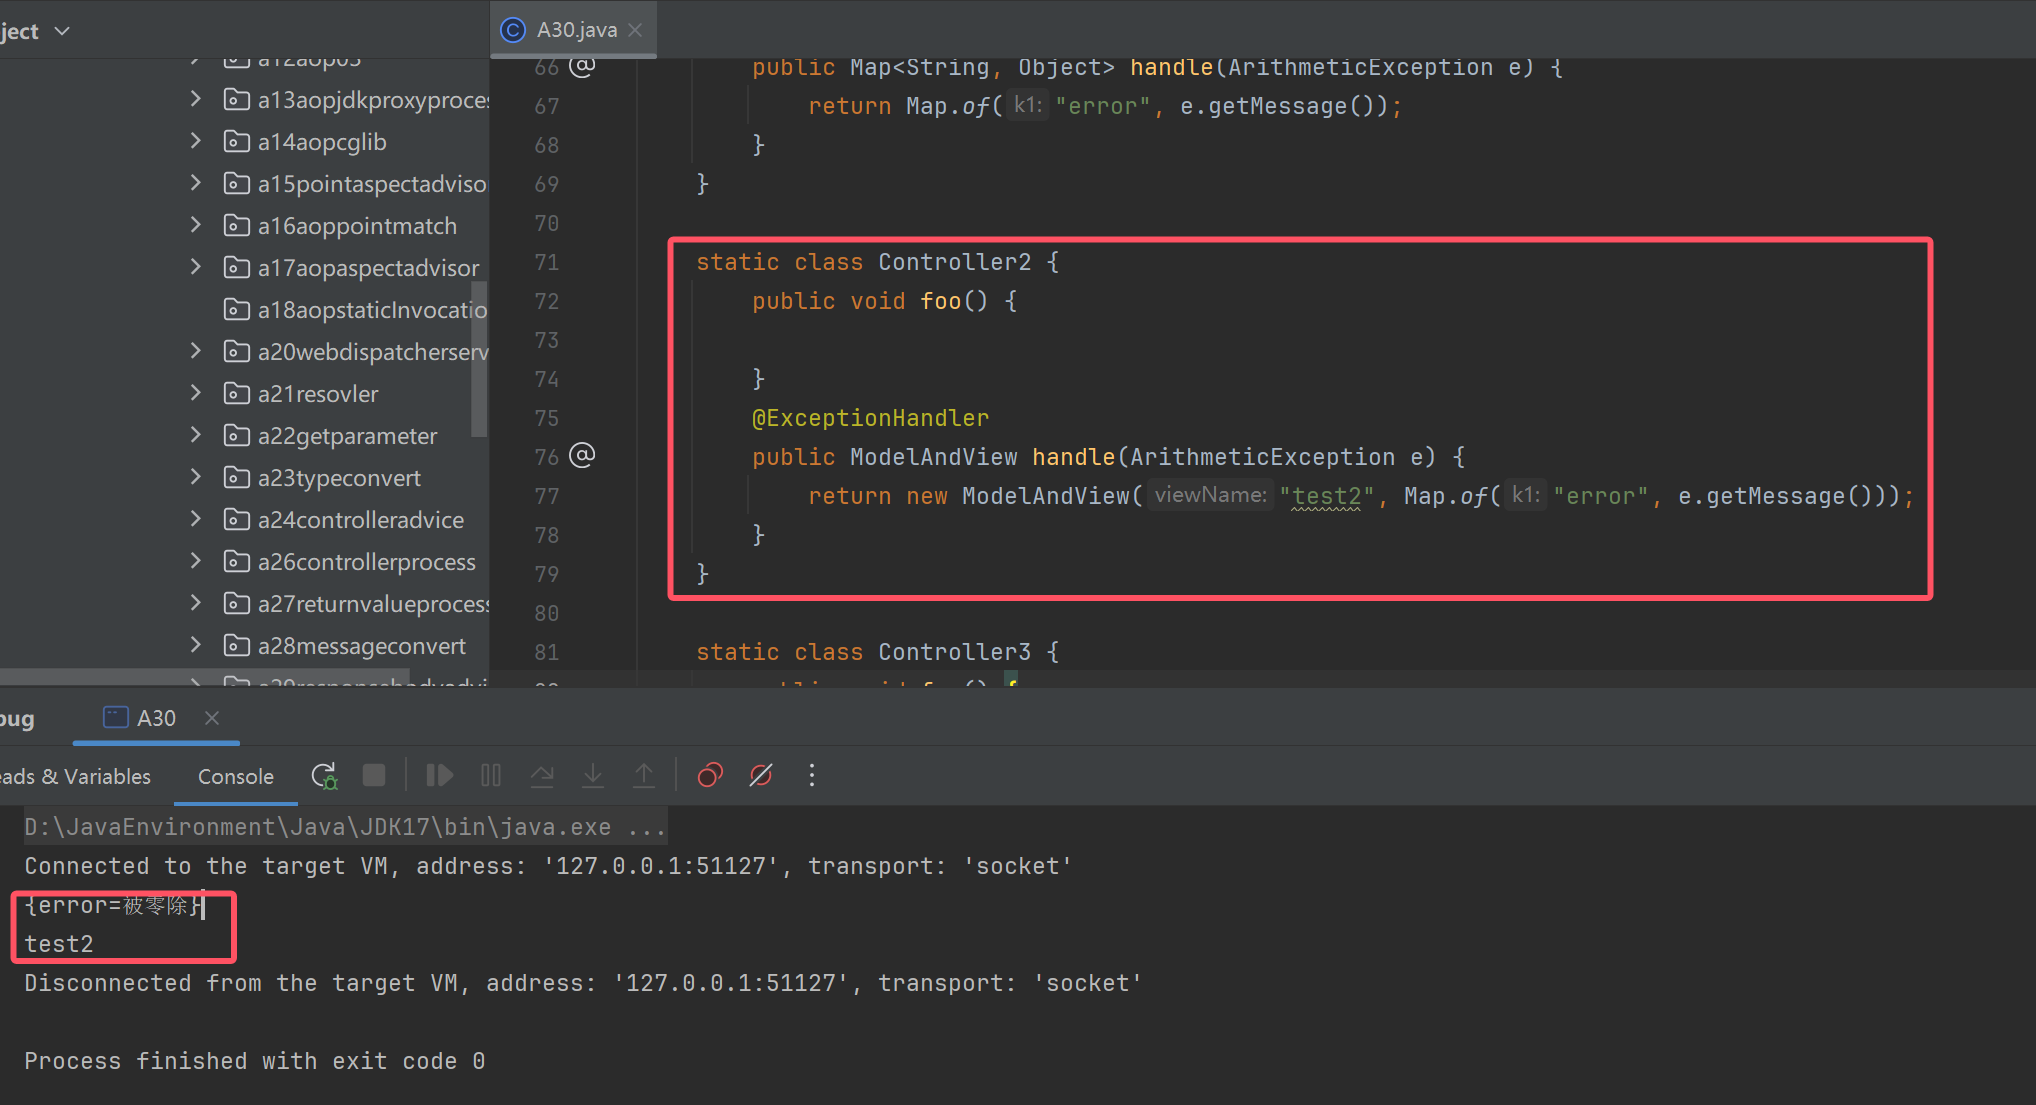The width and height of the screenshot is (2036, 1105).
Task: Click the foo method name on line 72
Action: tap(940, 301)
